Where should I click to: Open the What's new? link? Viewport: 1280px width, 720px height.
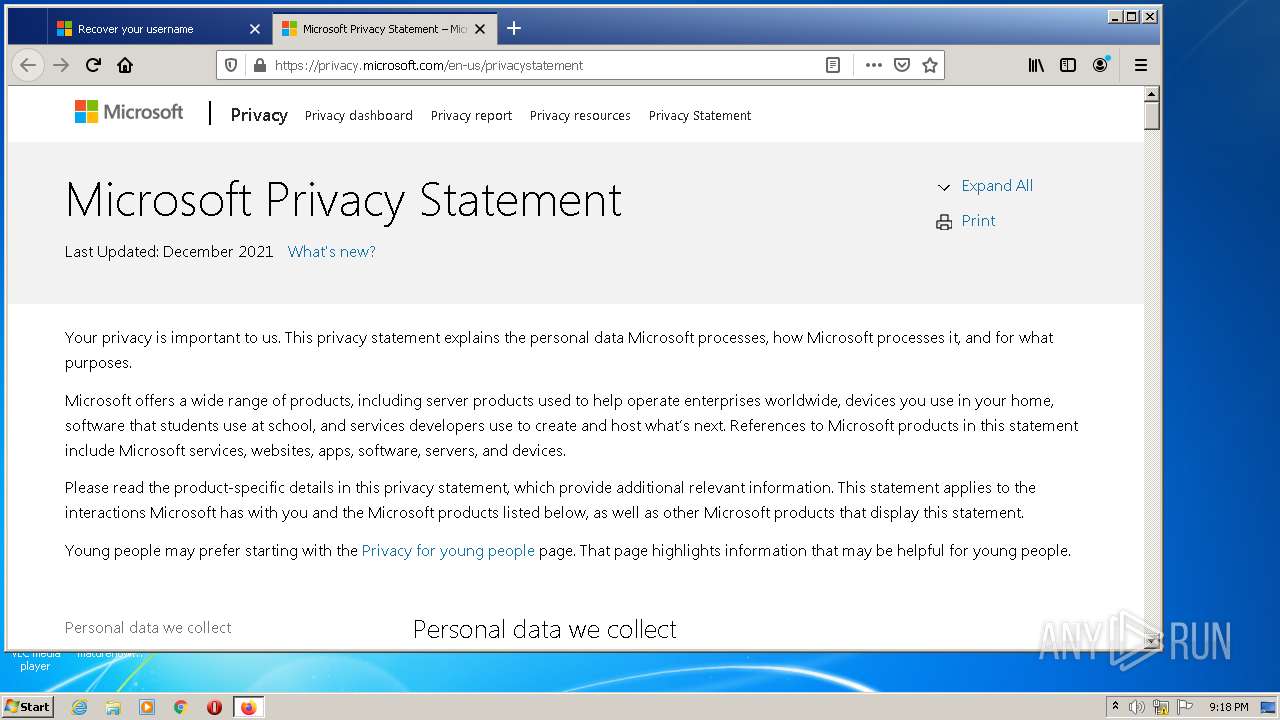click(x=332, y=252)
